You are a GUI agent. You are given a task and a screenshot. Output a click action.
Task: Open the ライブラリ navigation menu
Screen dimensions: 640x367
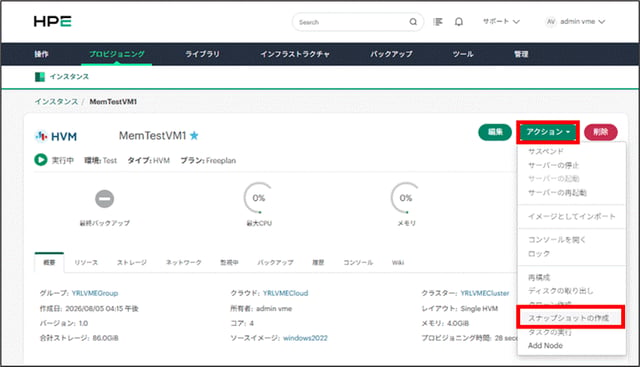pos(202,54)
